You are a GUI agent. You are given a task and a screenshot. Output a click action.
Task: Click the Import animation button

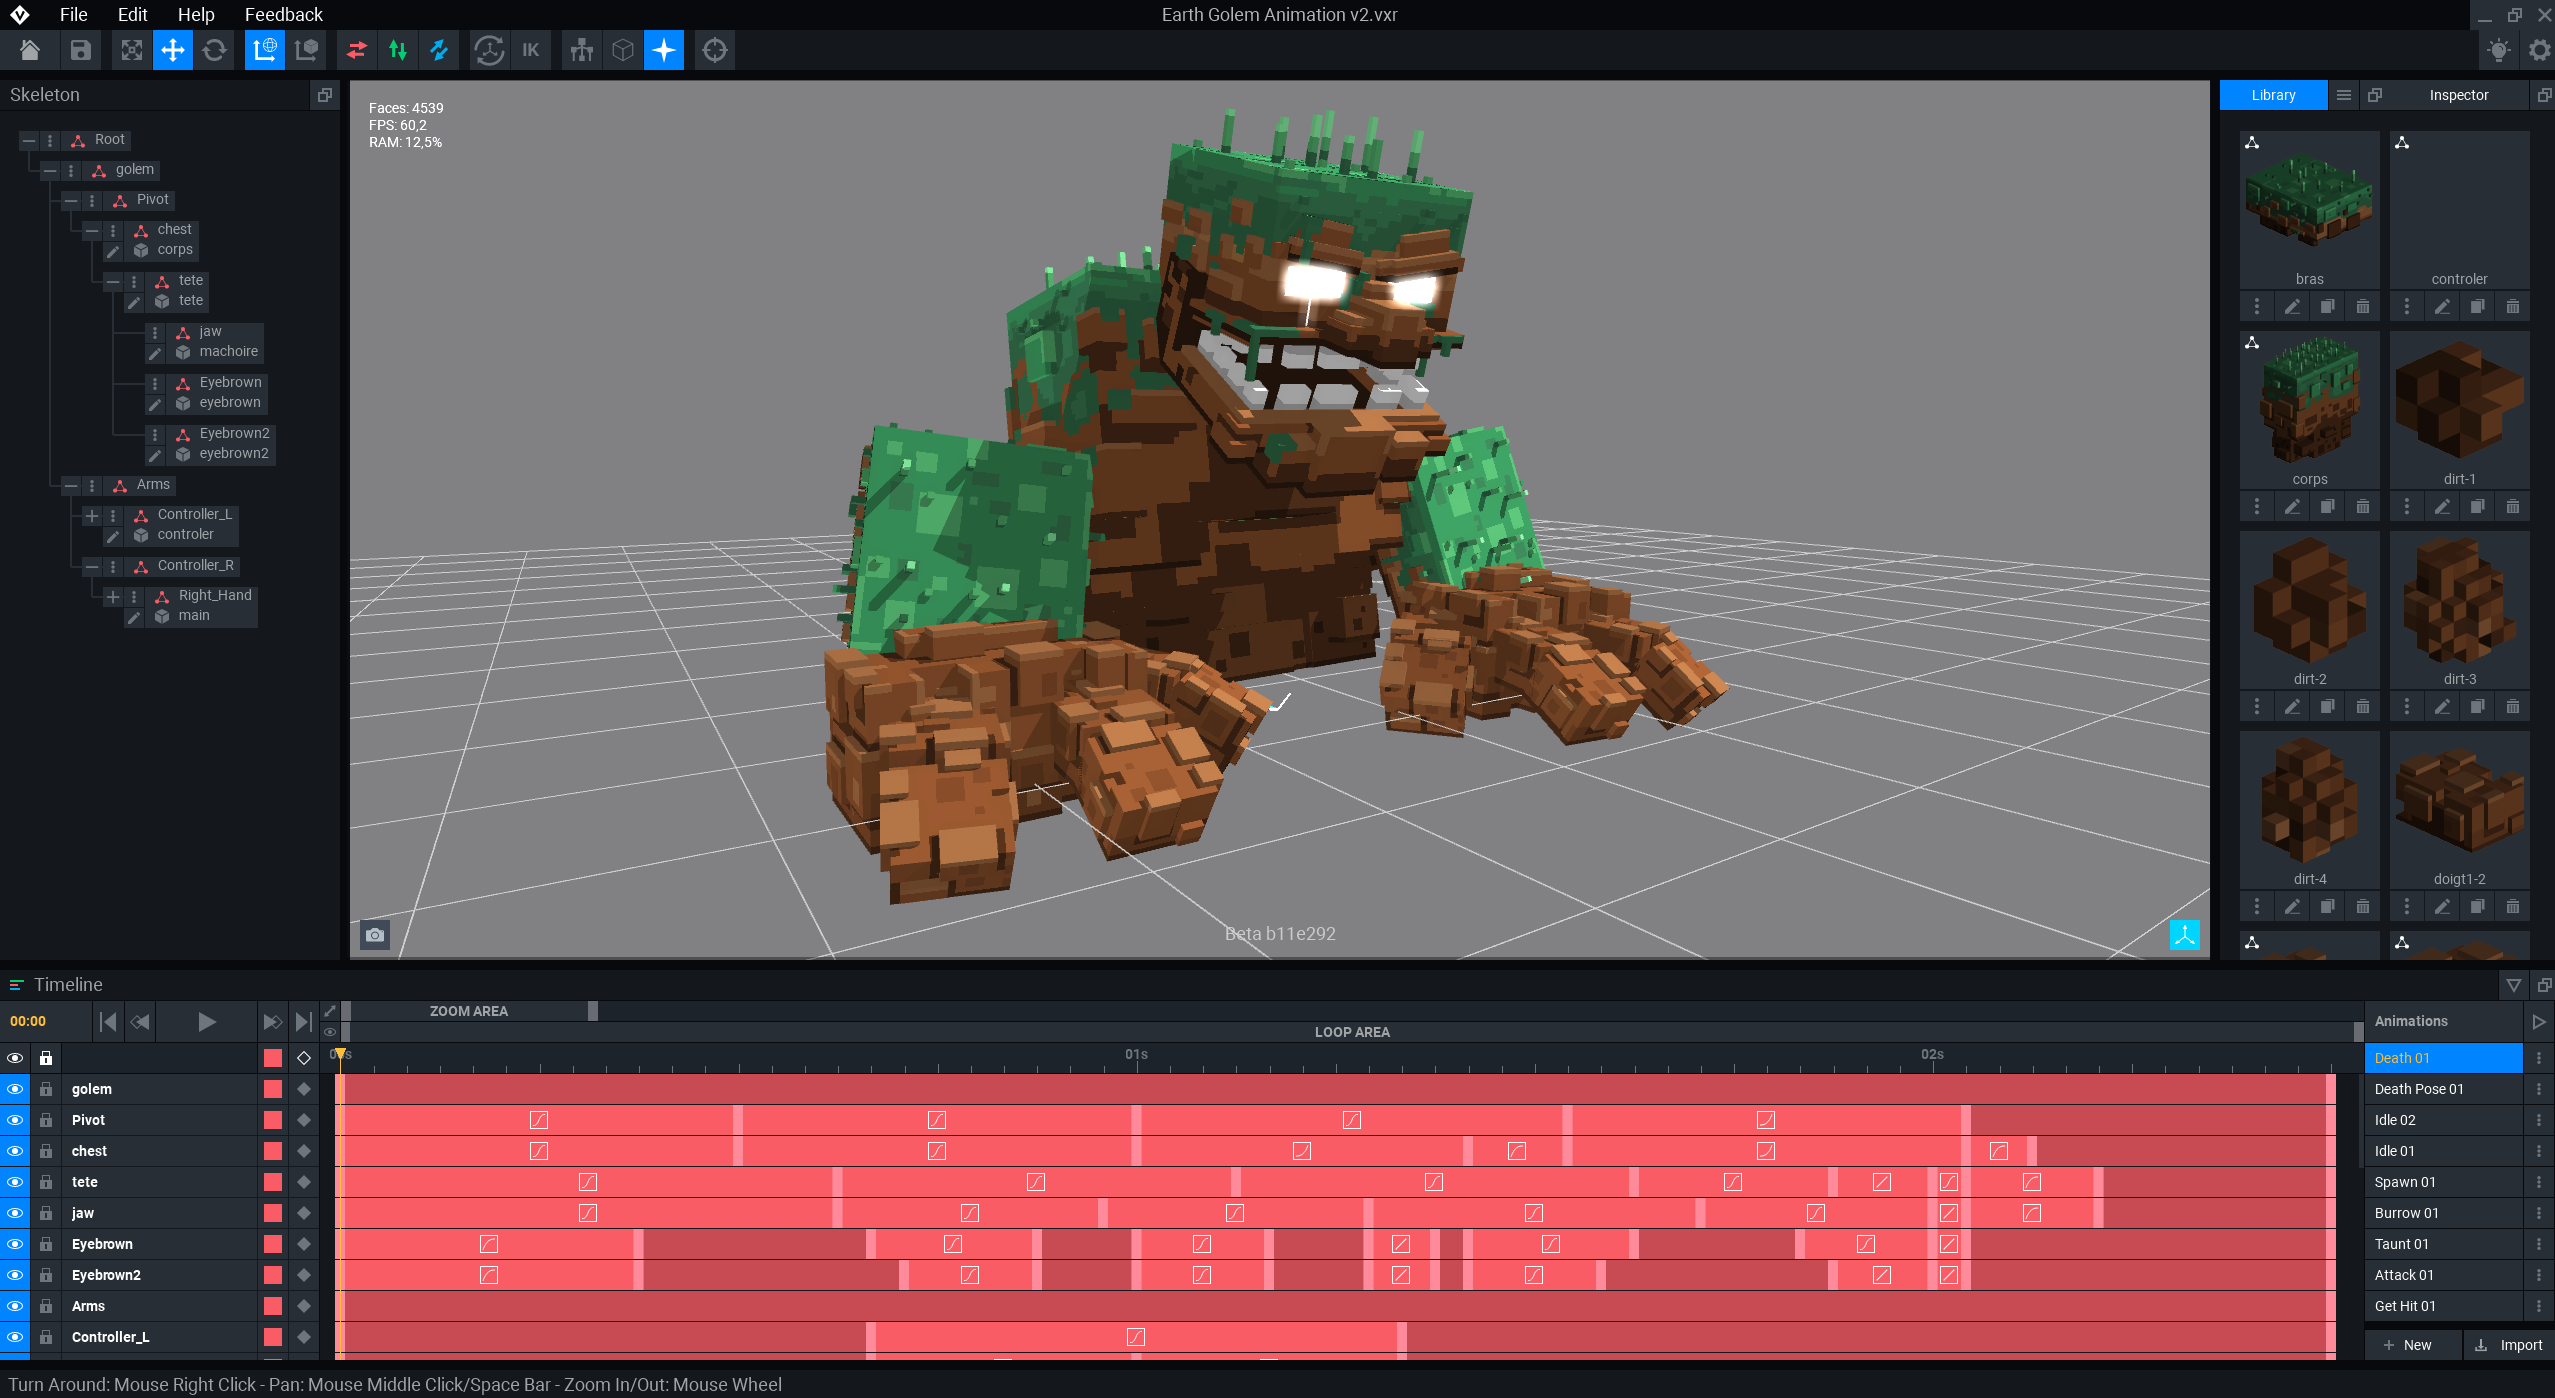(2509, 1345)
